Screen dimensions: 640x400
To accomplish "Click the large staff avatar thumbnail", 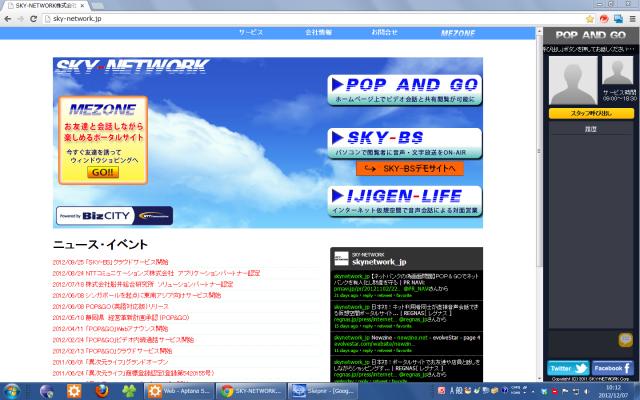I will point(573,81).
